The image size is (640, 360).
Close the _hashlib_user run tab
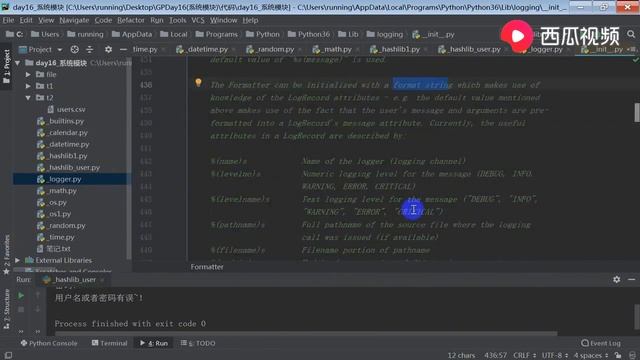click(102, 280)
